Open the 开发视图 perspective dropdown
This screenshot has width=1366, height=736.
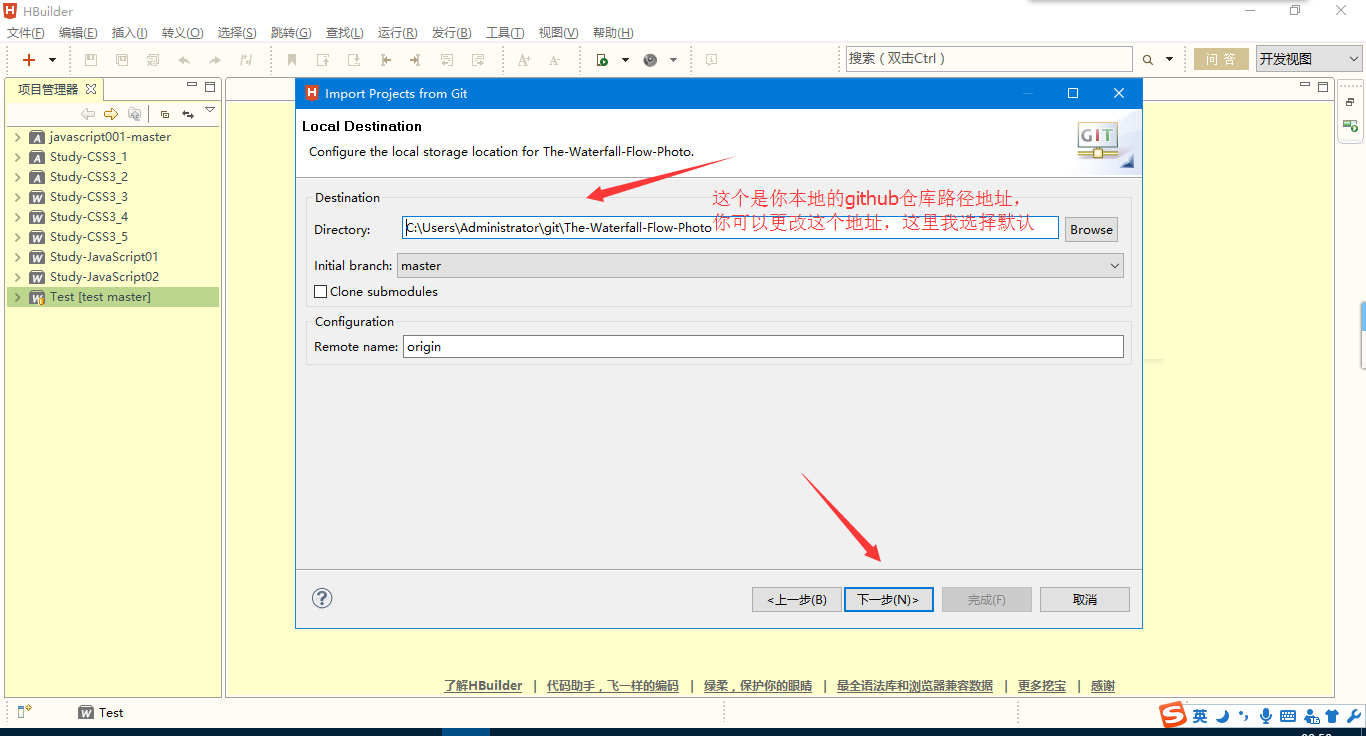click(x=1309, y=59)
